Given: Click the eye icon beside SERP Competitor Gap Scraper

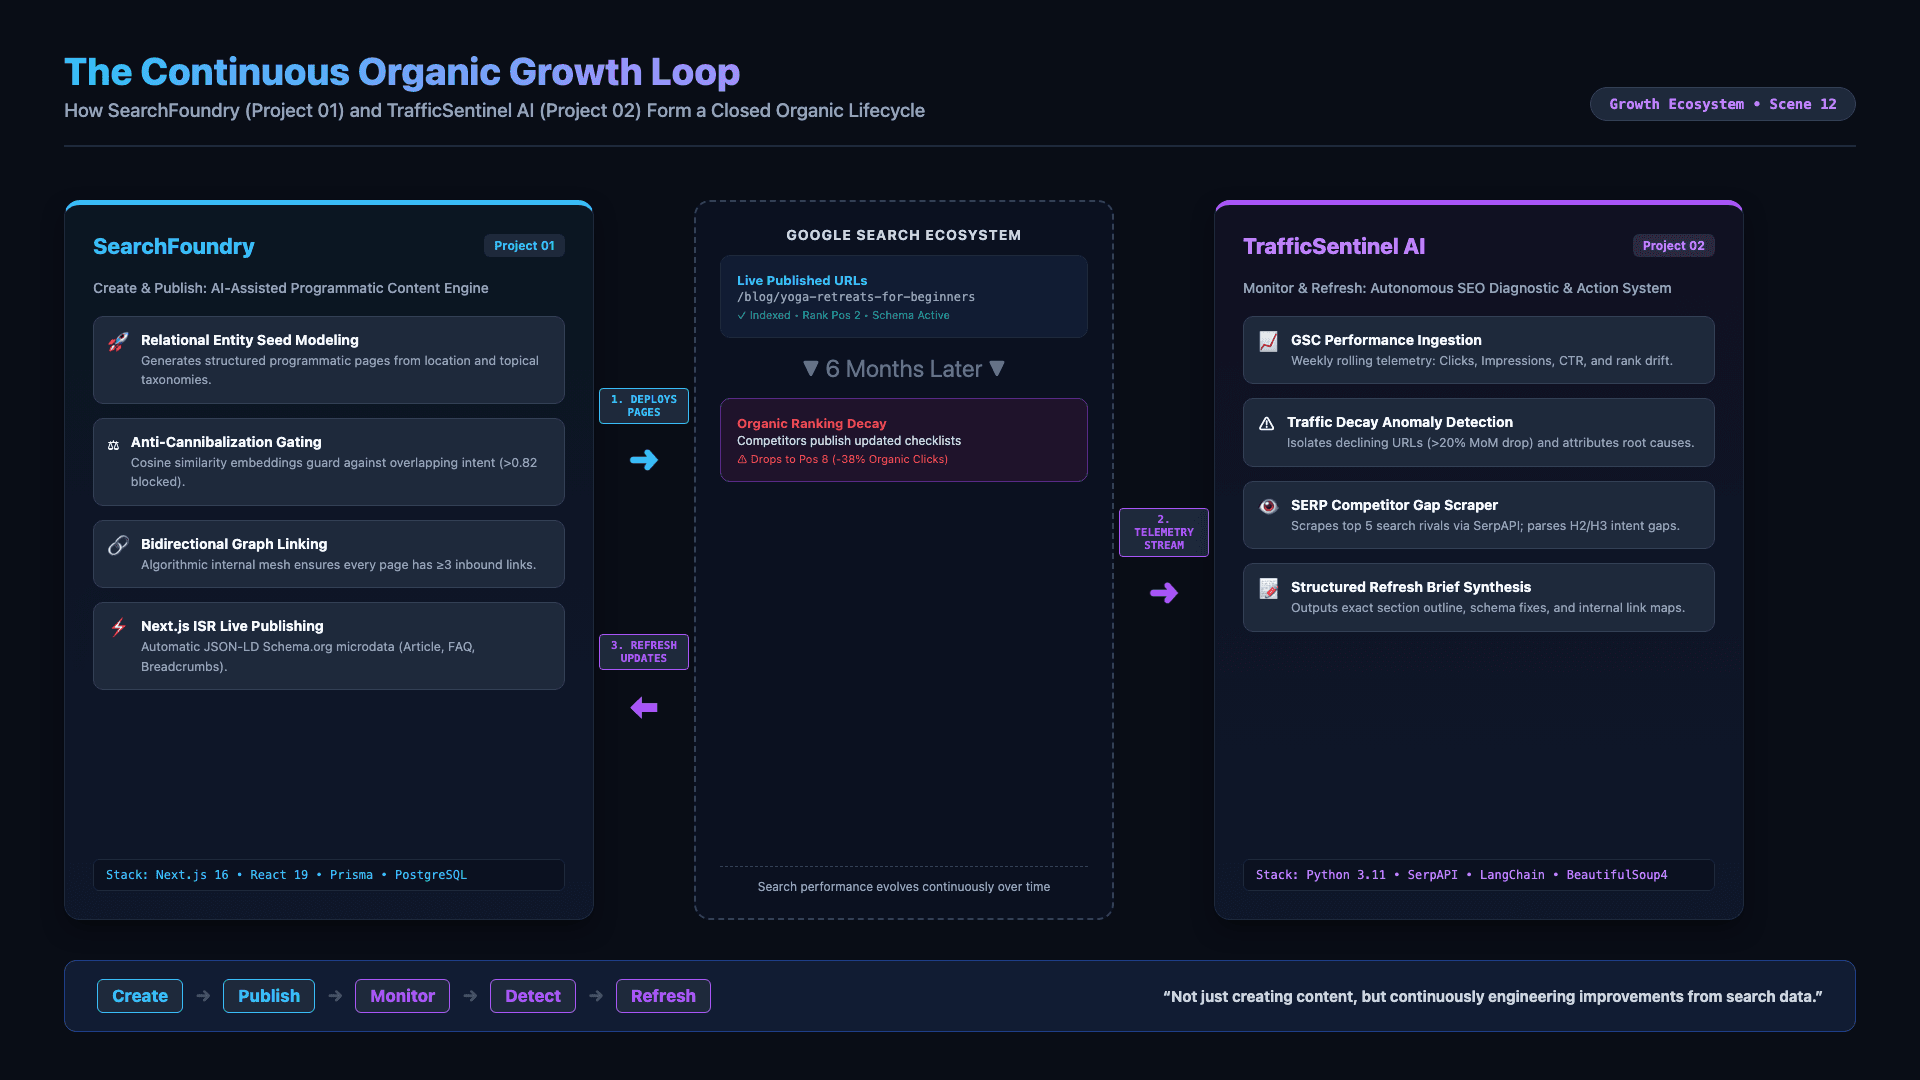Looking at the screenshot, I should click(x=1268, y=506).
